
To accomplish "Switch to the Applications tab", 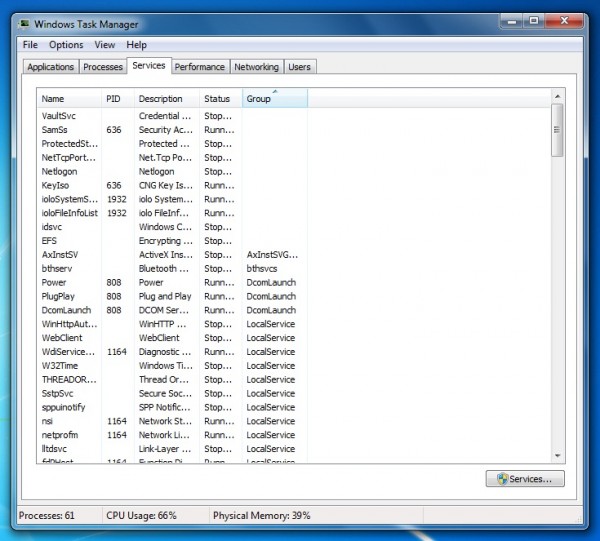I will [51, 67].
